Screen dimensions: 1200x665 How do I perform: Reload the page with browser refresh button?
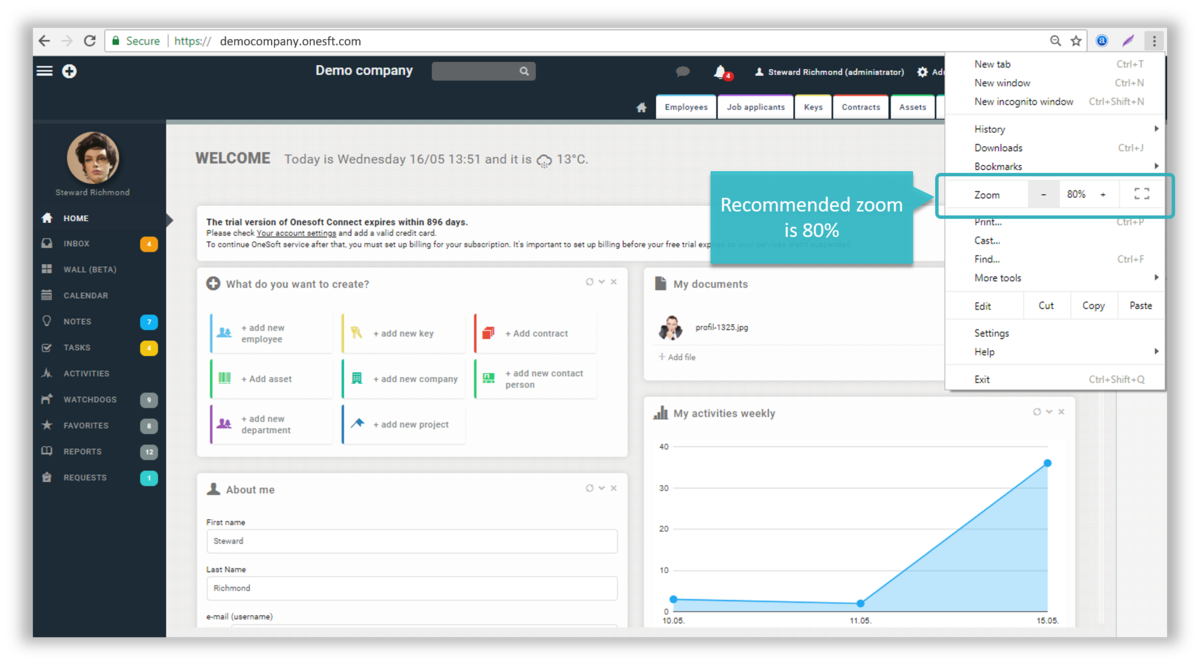click(x=89, y=41)
